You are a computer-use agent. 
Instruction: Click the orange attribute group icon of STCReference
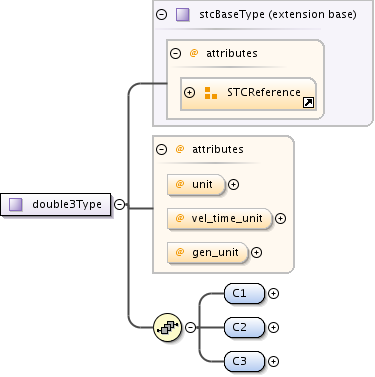point(211,93)
